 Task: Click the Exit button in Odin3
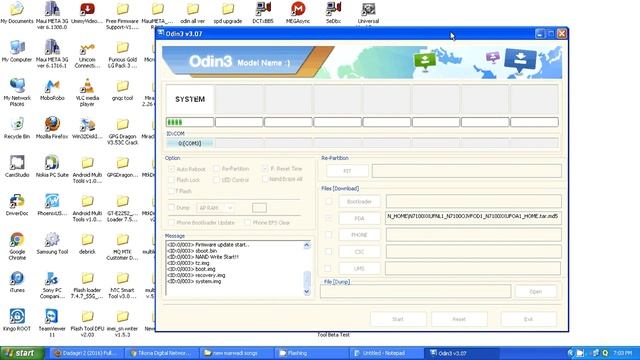click(529, 319)
